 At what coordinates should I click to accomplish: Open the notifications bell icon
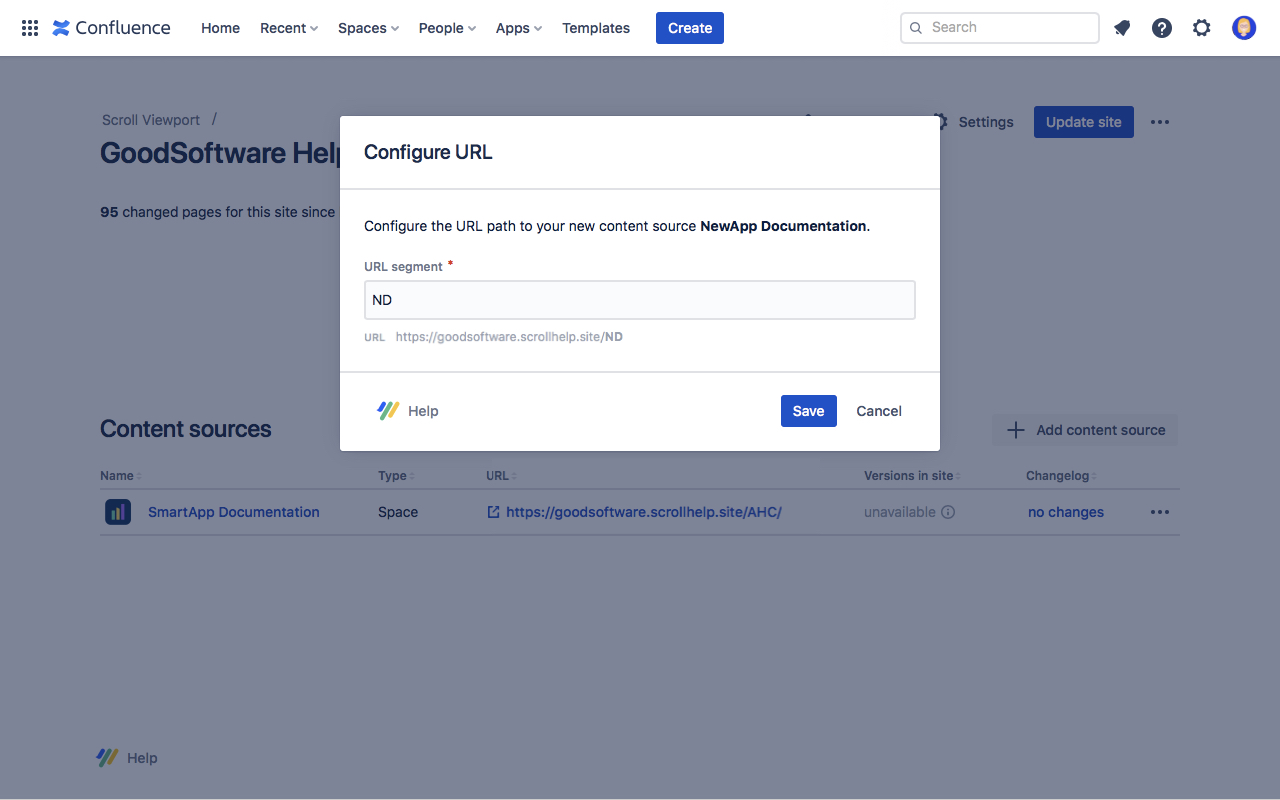pos(1122,28)
